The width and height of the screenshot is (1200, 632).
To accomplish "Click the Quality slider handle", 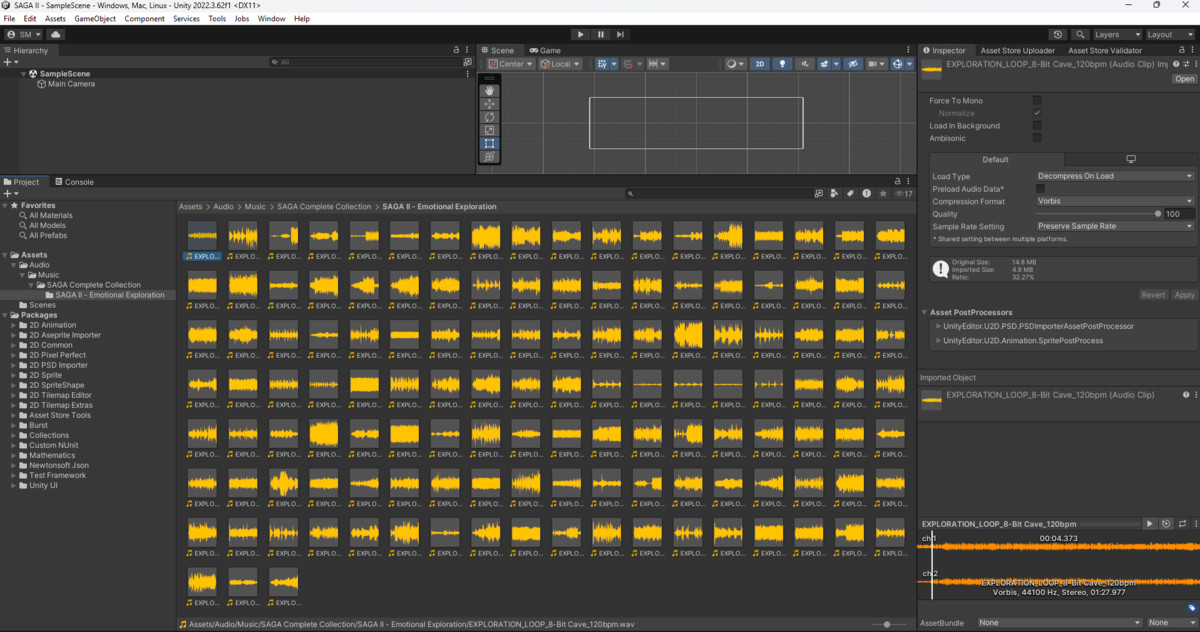I will pos(1158,214).
